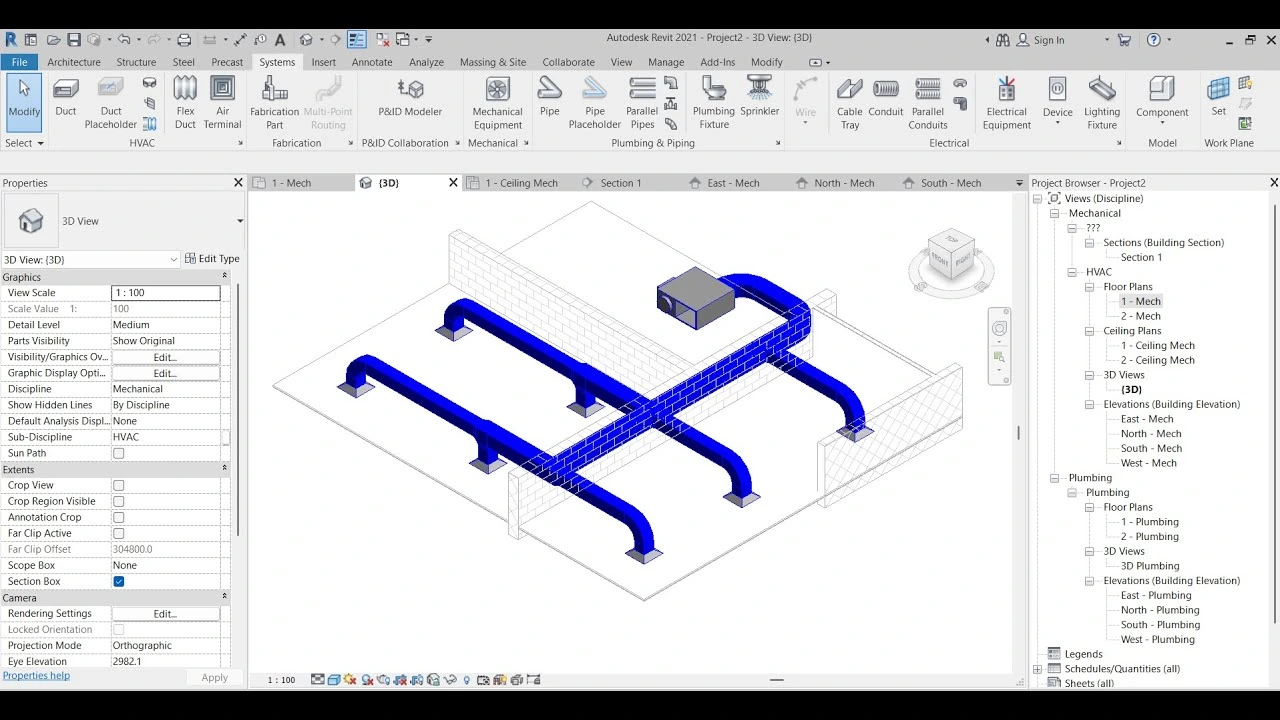
Task: Open the Fabrication Part tool
Action: [274, 103]
